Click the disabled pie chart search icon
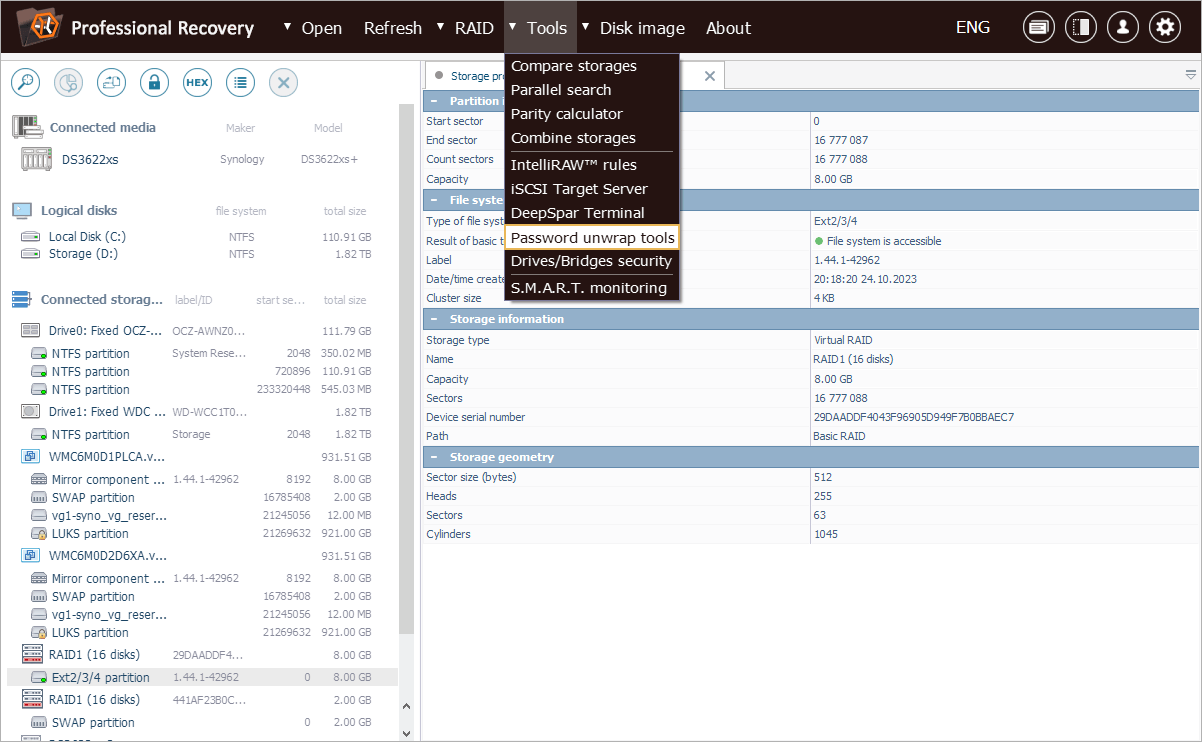Screen dimensions: 1202x742 [68, 83]
